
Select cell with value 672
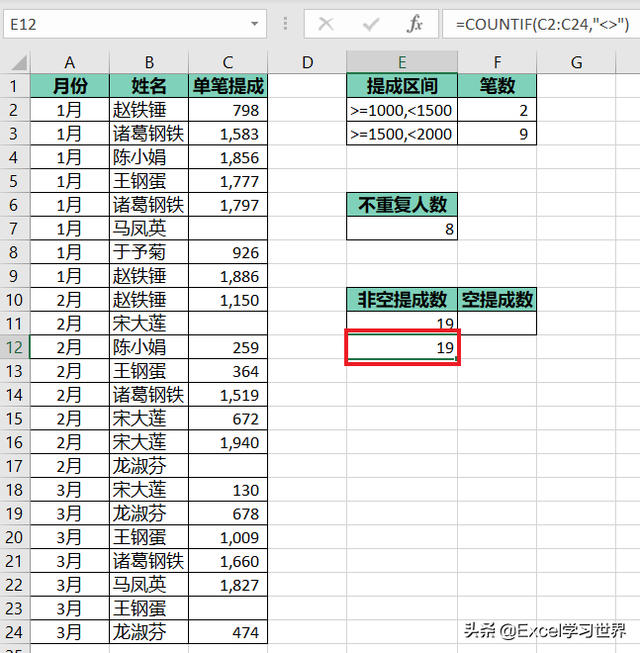coord(228,418)
